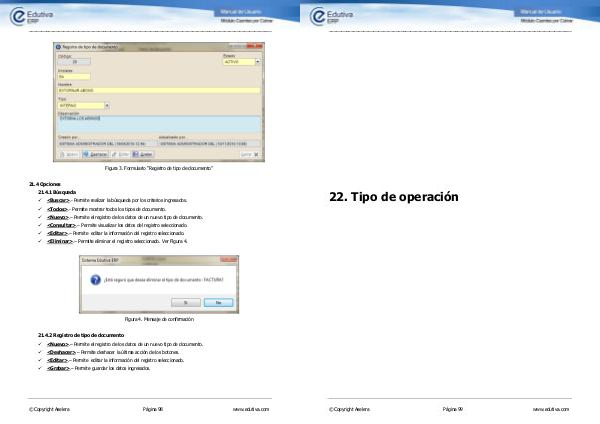The width and height of the screenshot is (600, 424).
Task: Click the www.edutiva.com link on right page
Action: pos(550,410)
